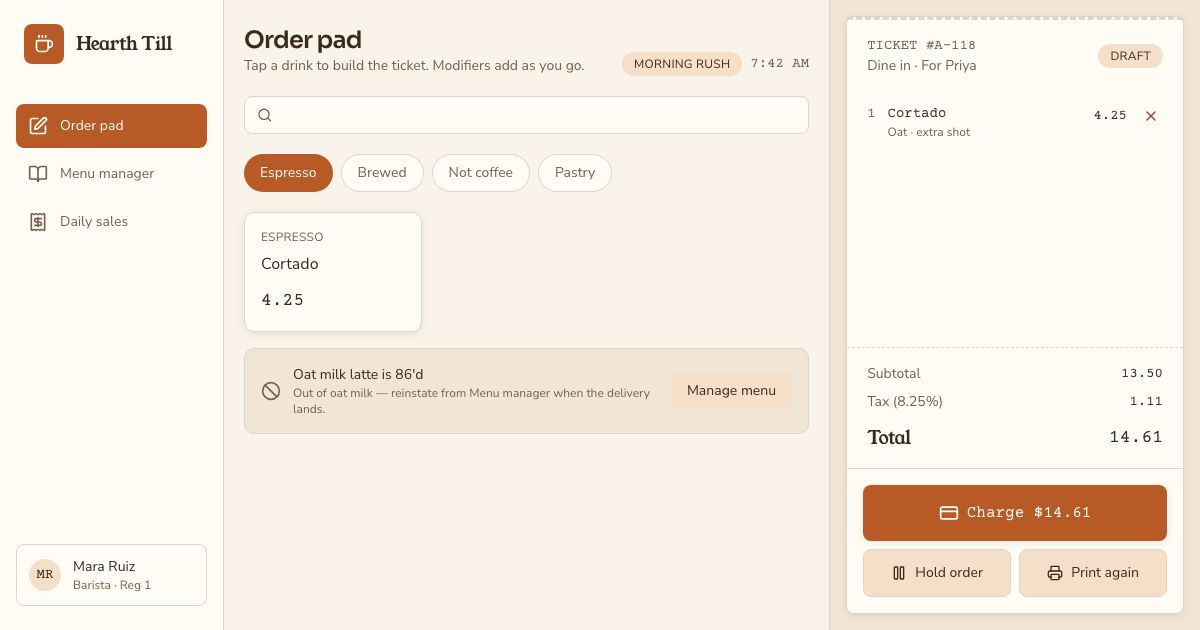Show the Pastry category

click(x=575, y=173)
